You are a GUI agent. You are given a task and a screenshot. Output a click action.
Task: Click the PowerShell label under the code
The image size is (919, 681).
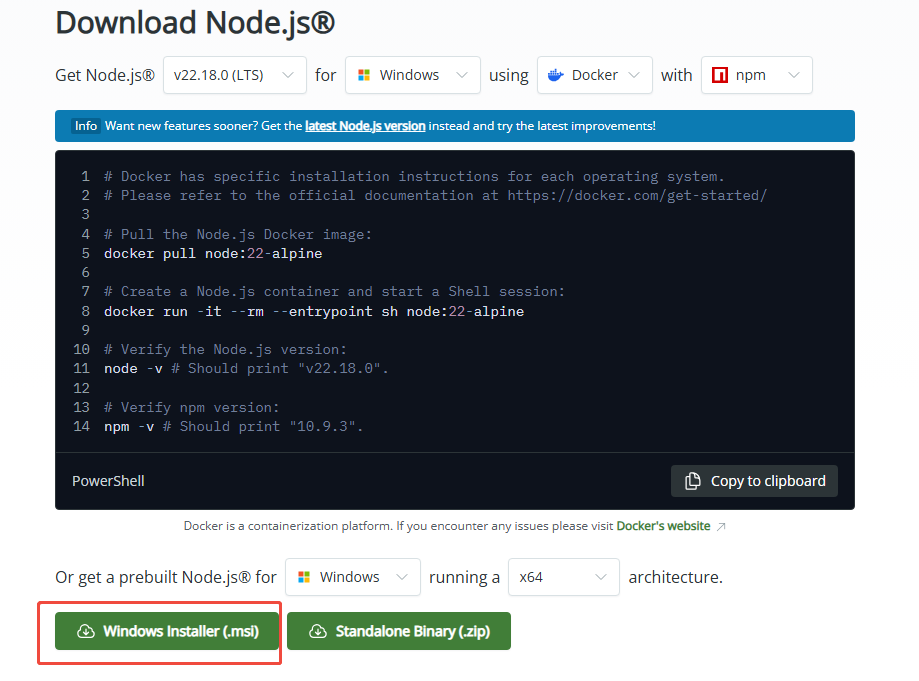point(108,481)
